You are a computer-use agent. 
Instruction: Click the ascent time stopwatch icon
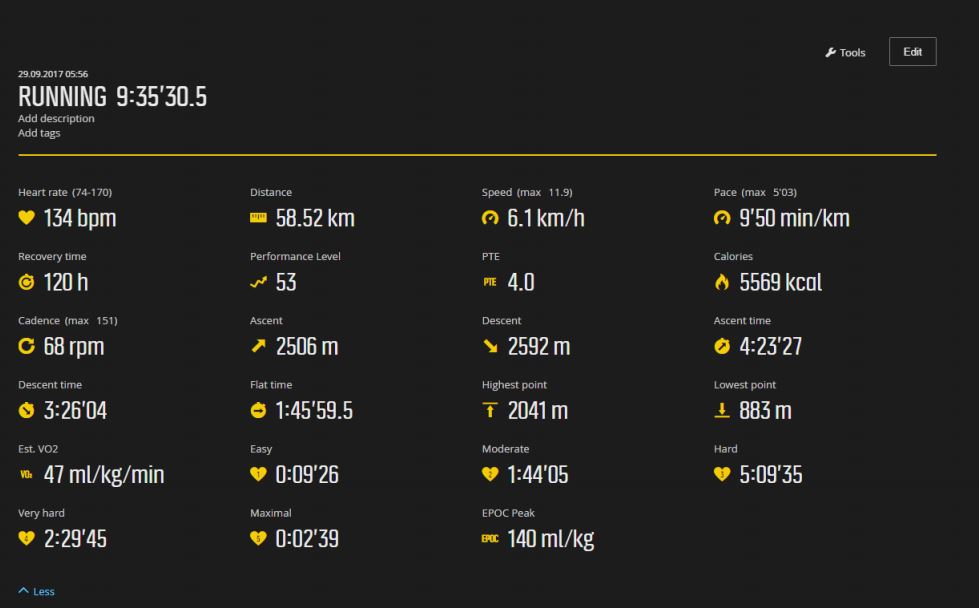pyautogui.click(x=722, y=346)
